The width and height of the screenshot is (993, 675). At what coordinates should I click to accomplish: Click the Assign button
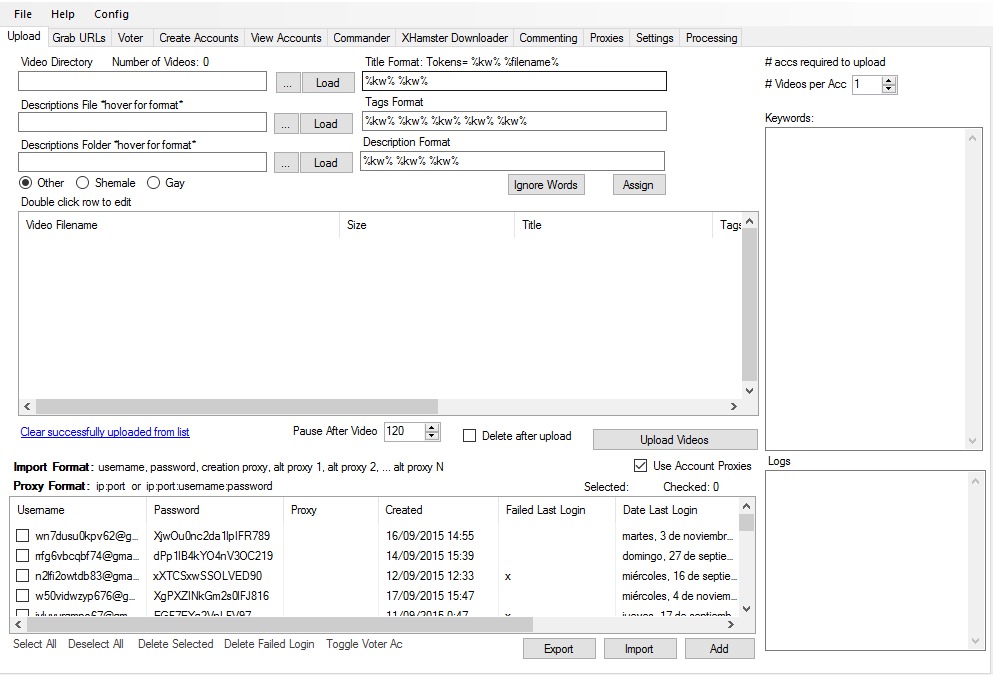tap(638, 185)
